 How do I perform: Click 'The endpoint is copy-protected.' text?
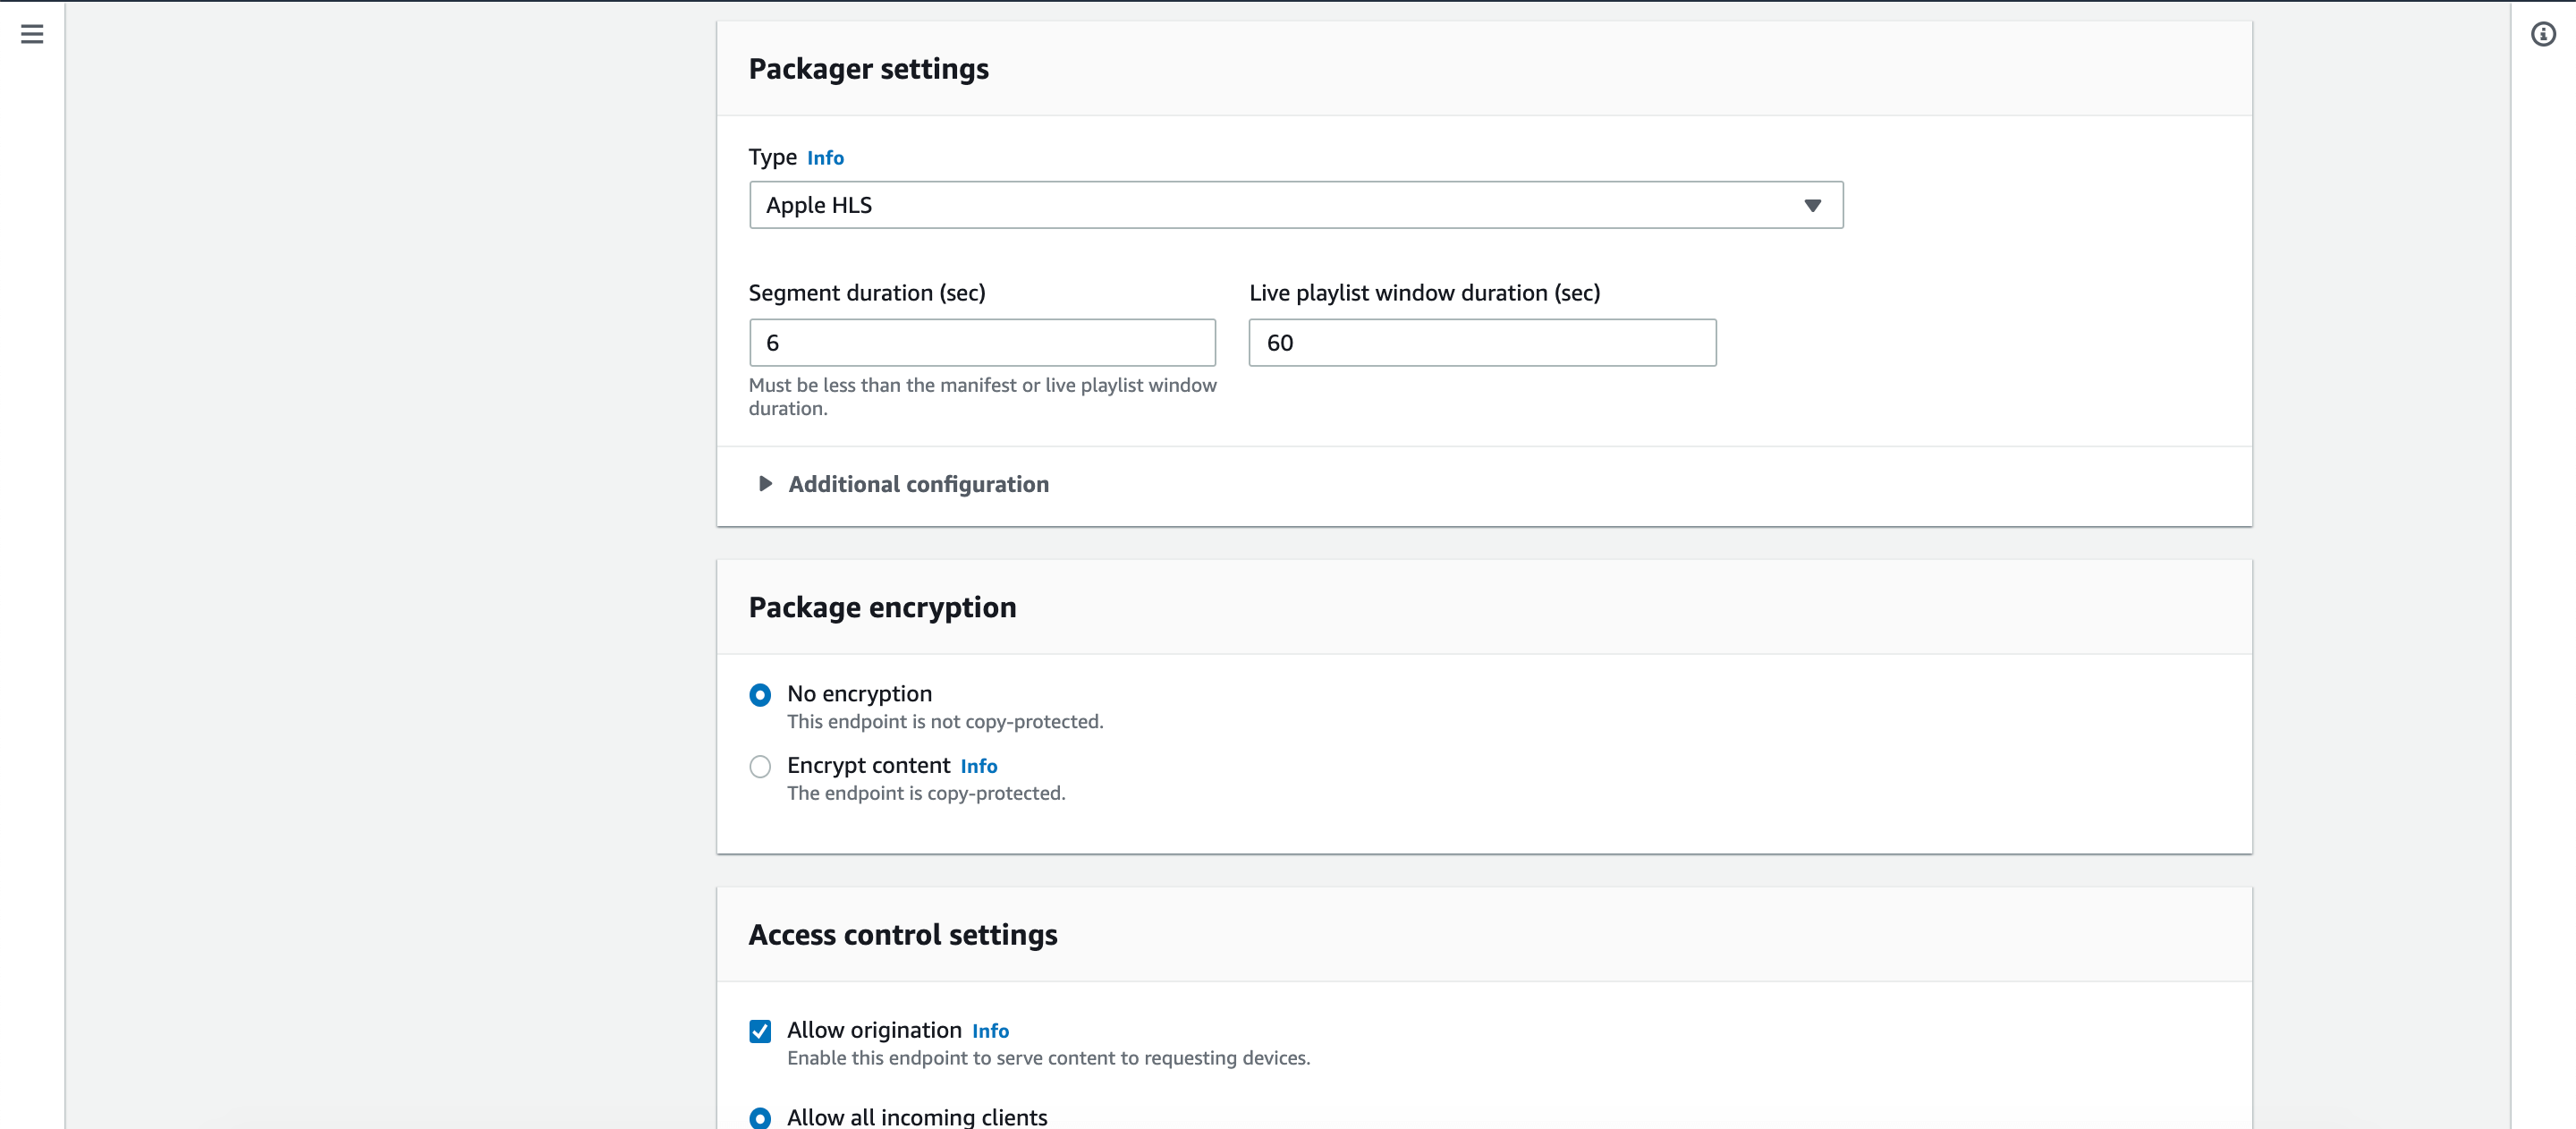click(926, 793)
